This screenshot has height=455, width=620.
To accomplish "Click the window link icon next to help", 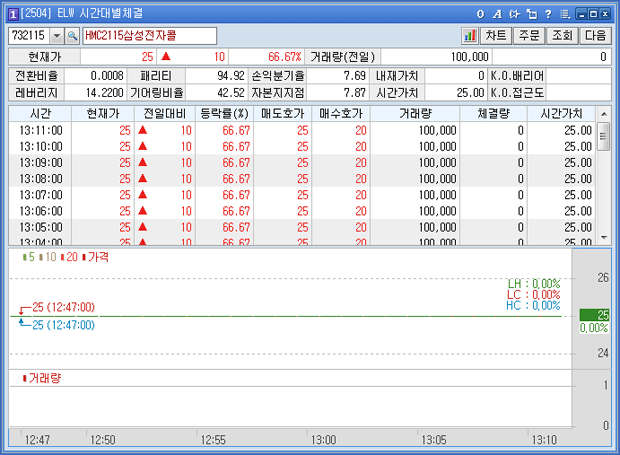I will [531, 13].
